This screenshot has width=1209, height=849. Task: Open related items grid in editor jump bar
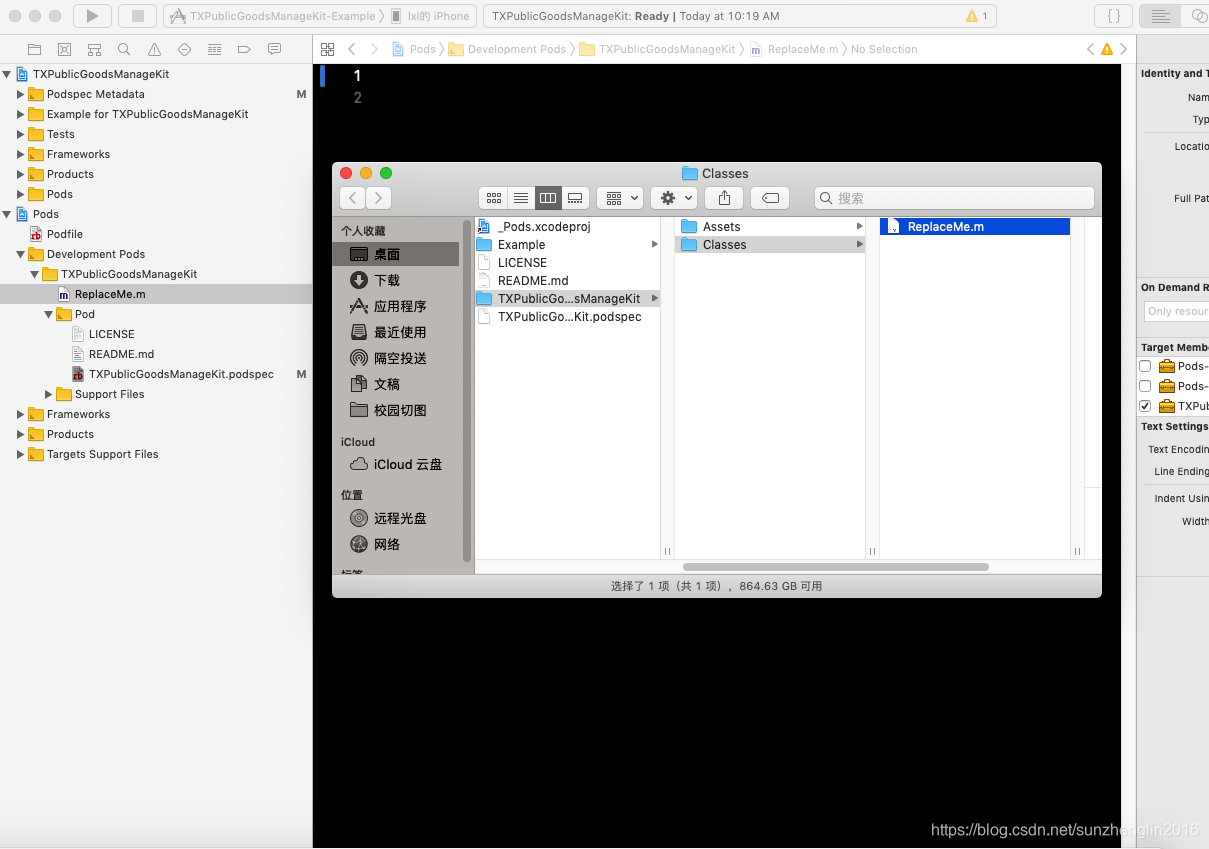coord(327,49)
